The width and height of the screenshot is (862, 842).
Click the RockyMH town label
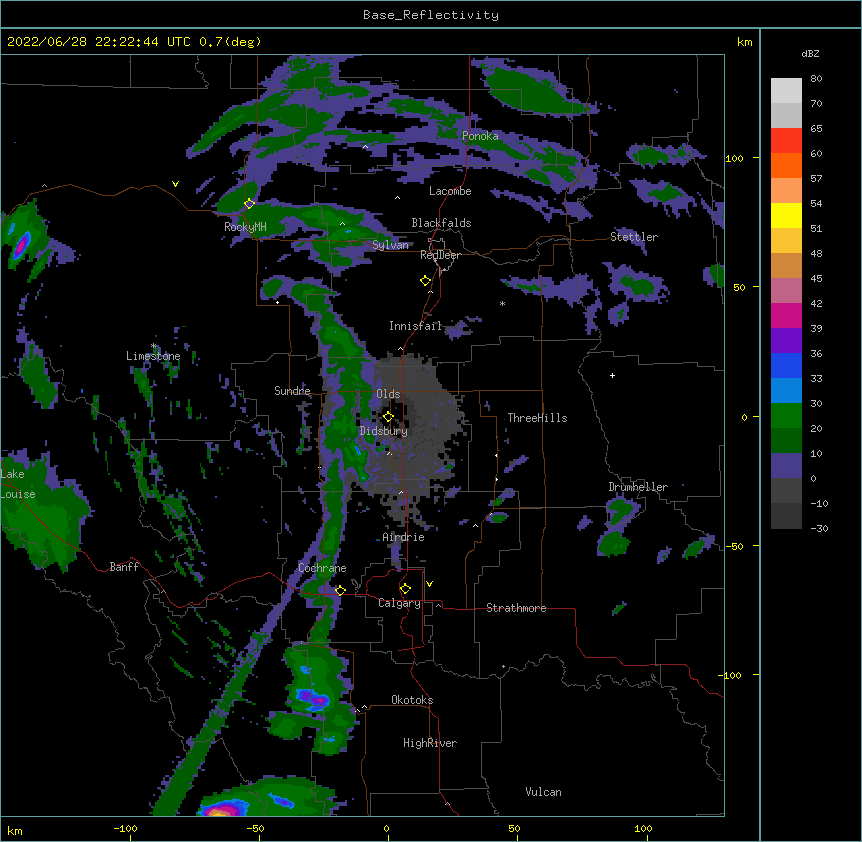pos(245,226)
